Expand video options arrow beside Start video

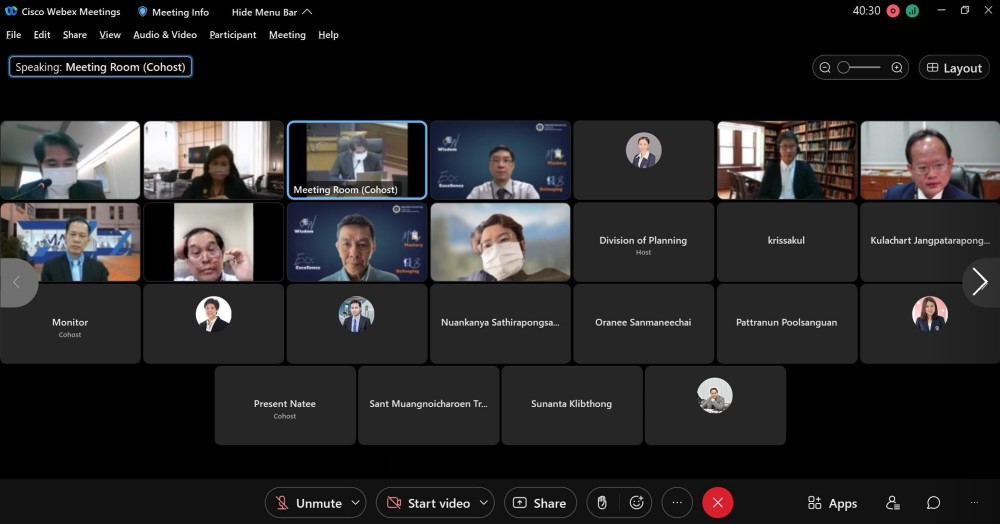pyautogui.click(x=485, y=503)
